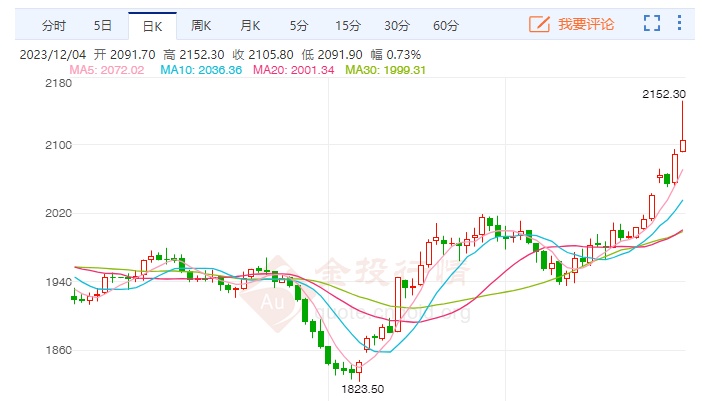
Task: Select the 5日 chart tab
Action: point(103,24)
